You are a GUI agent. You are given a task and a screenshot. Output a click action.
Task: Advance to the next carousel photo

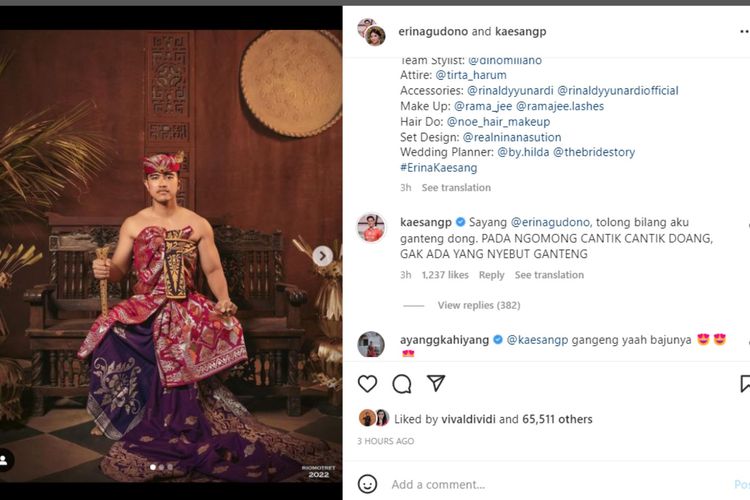tap(322, 256)
